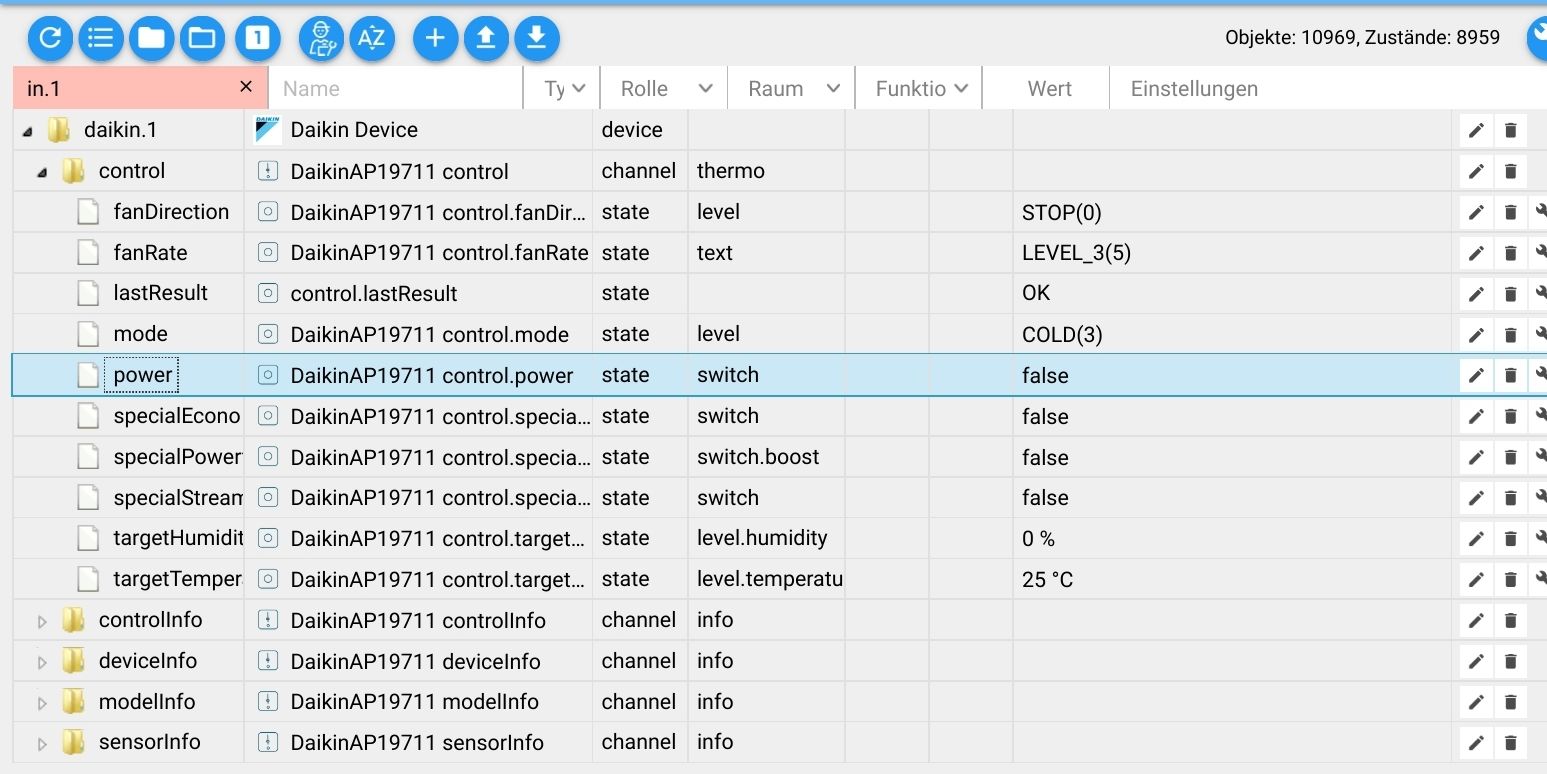Delete the deviceInfo channel with the trash icon
The height and width of the screenshot is (774, 1547).
(x=1511, y=661)
